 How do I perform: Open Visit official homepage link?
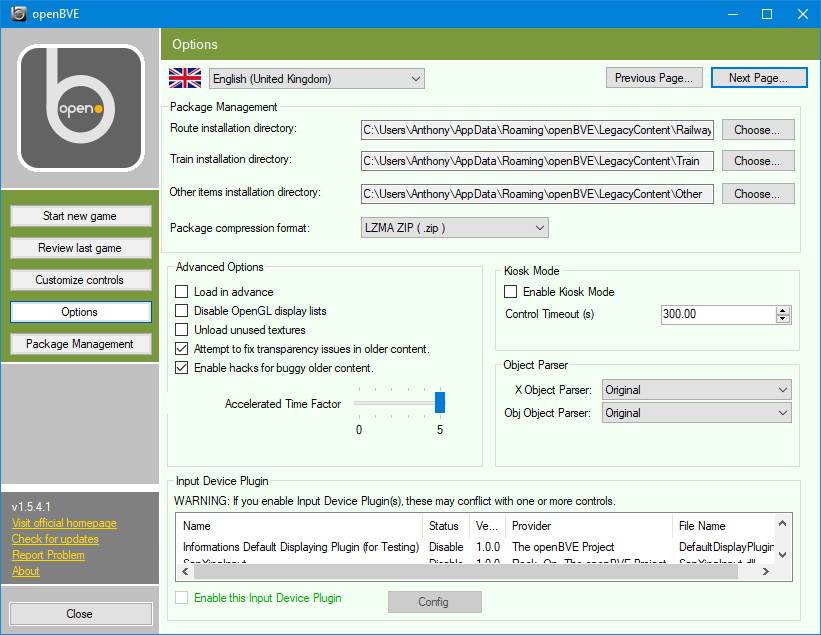(x=64, y=523)
